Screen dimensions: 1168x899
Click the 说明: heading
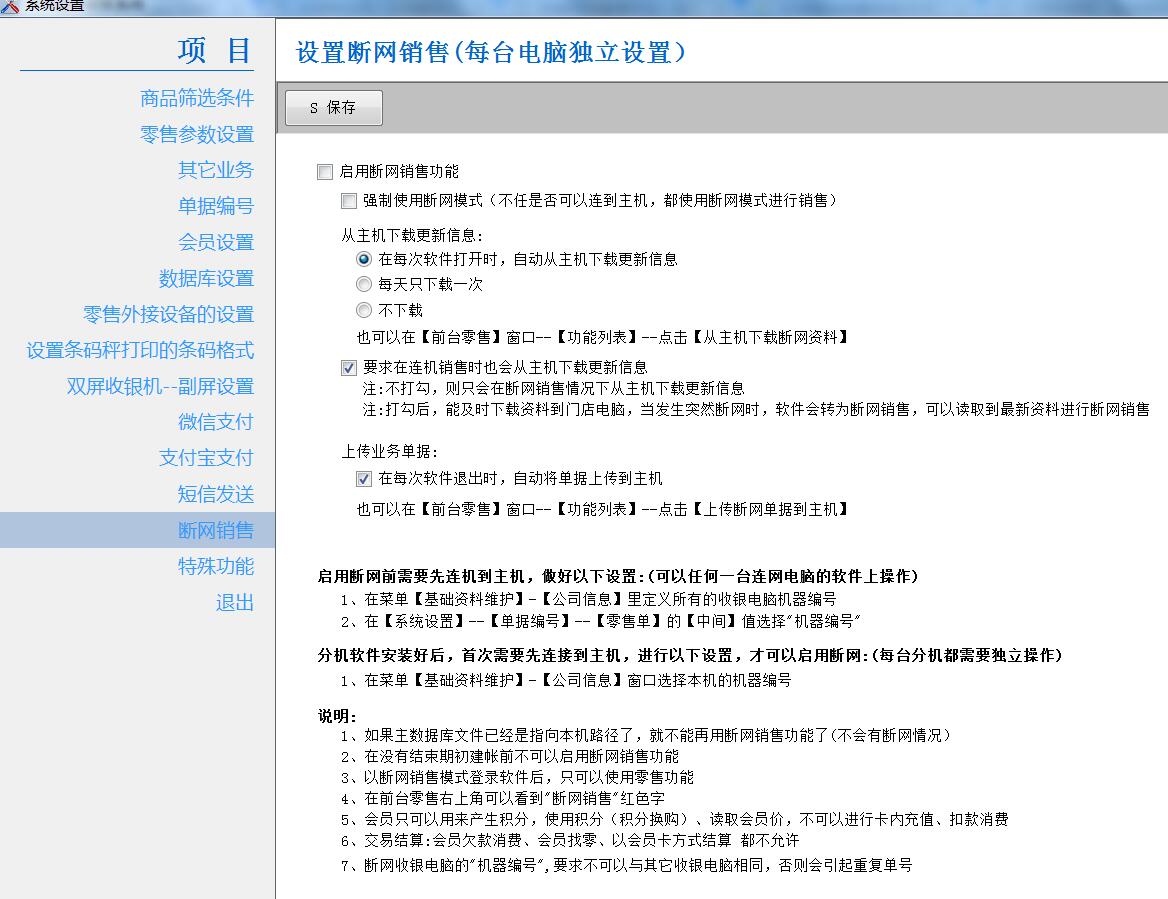tap(337, 716)
